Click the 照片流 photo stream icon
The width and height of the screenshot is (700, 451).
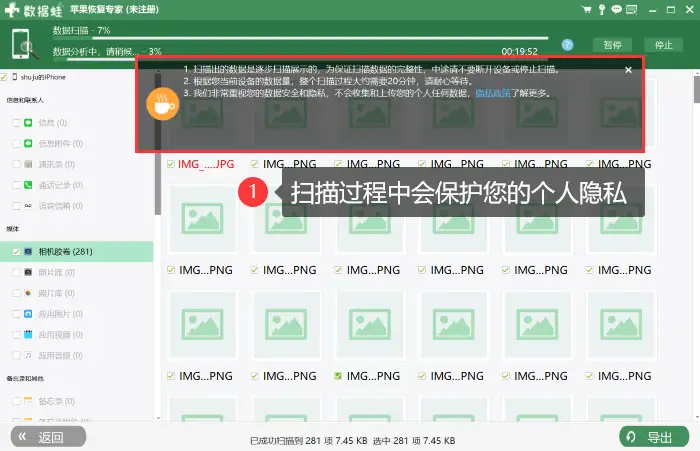(x=28, y=272)
